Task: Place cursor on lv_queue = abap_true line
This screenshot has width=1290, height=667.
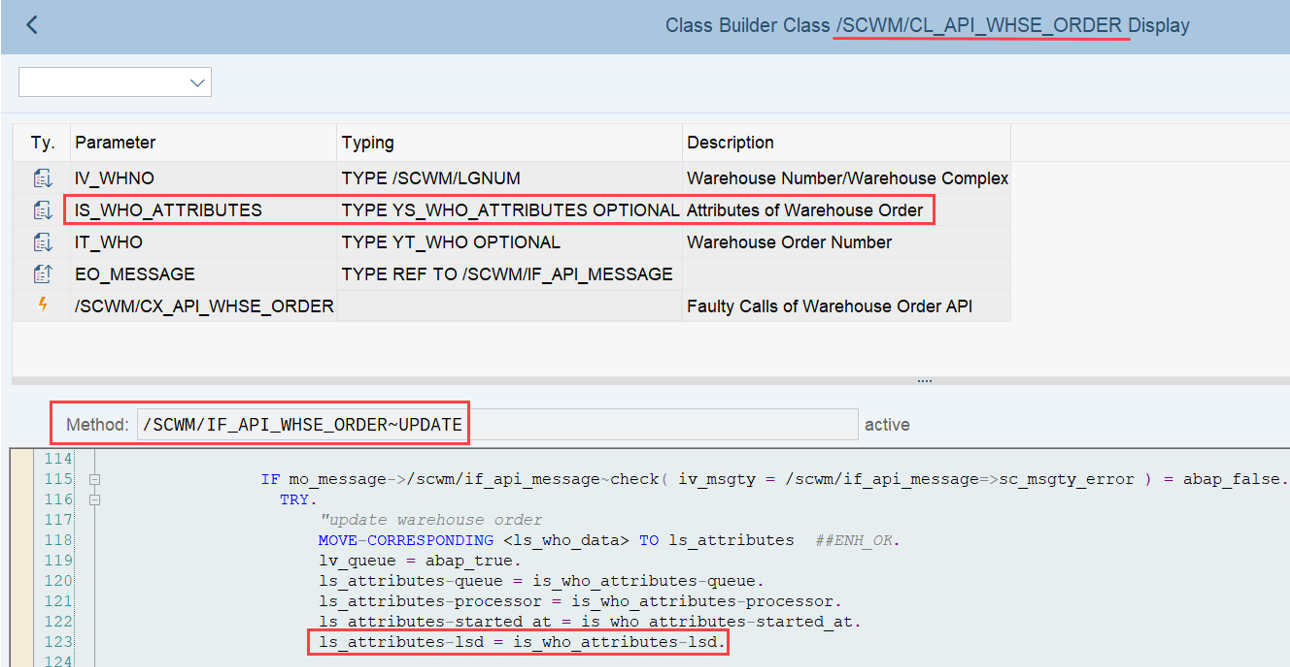Action: [420, 560]
